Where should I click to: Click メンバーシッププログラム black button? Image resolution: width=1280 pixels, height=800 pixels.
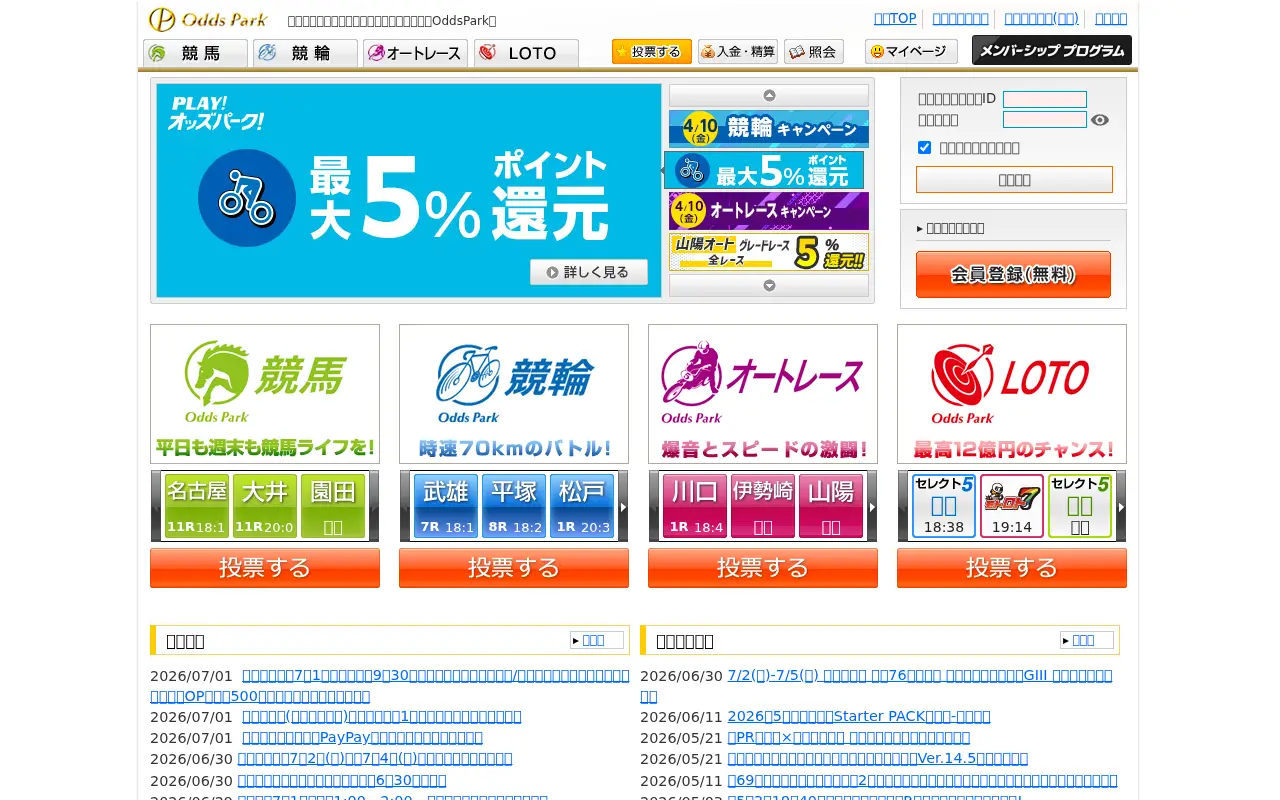tap(1052, 51)
